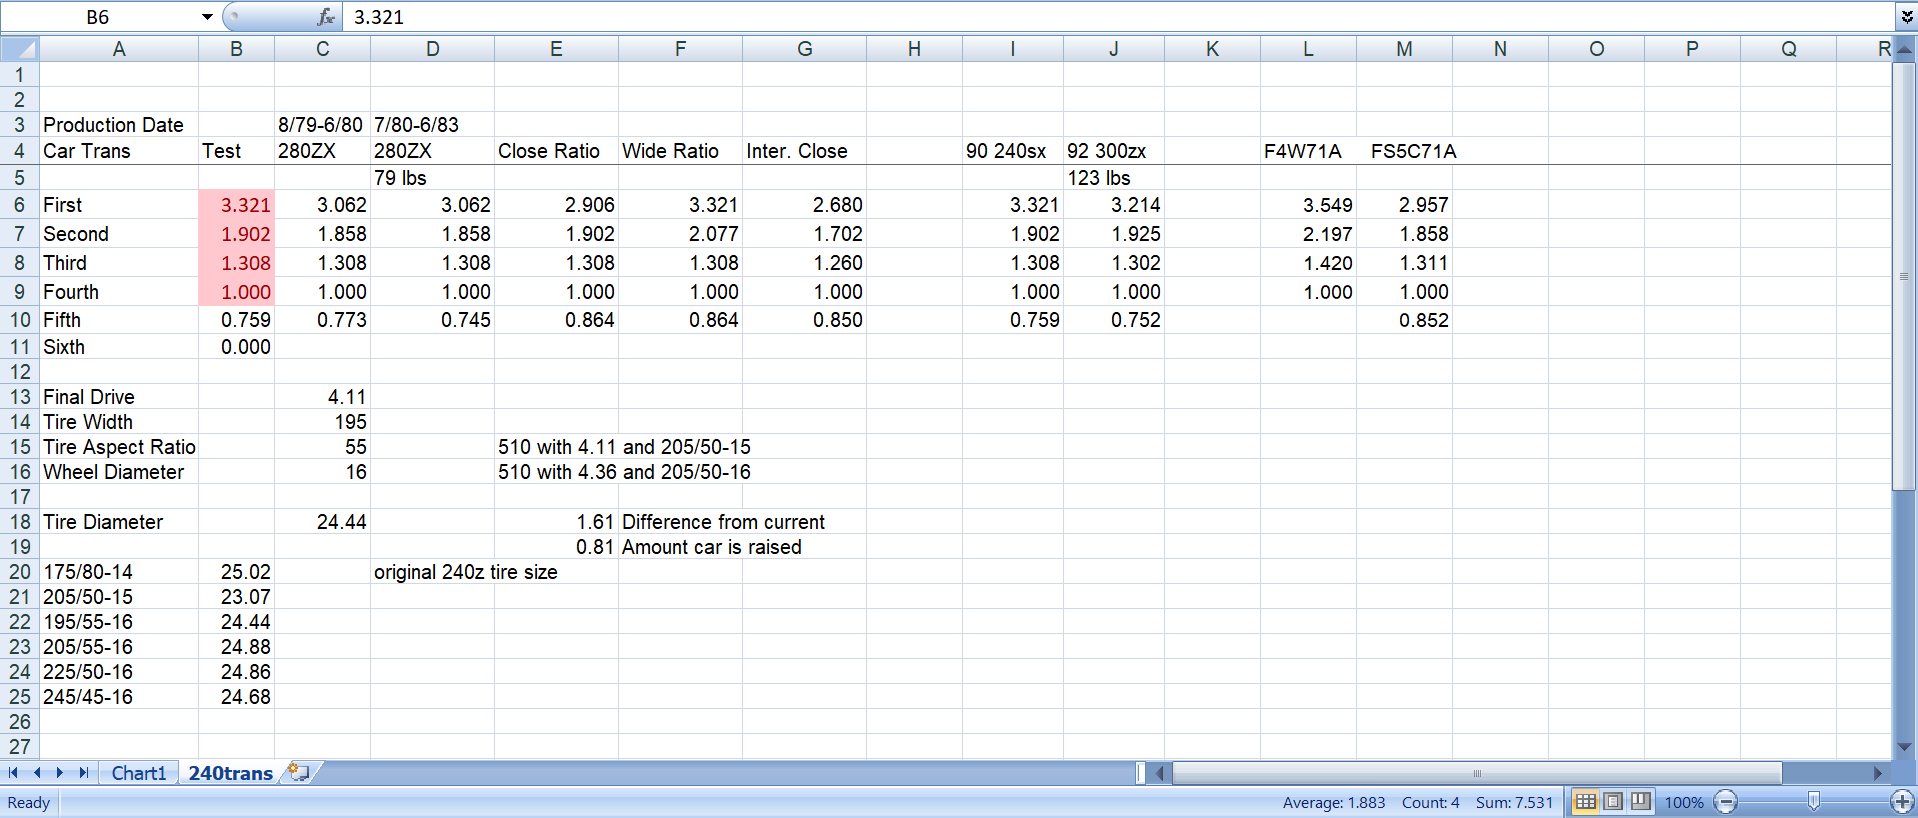The height and width of the screenshot is (818, 1918).
Task: Go to previous sheet tab arrow
Action: pos(37,773)
